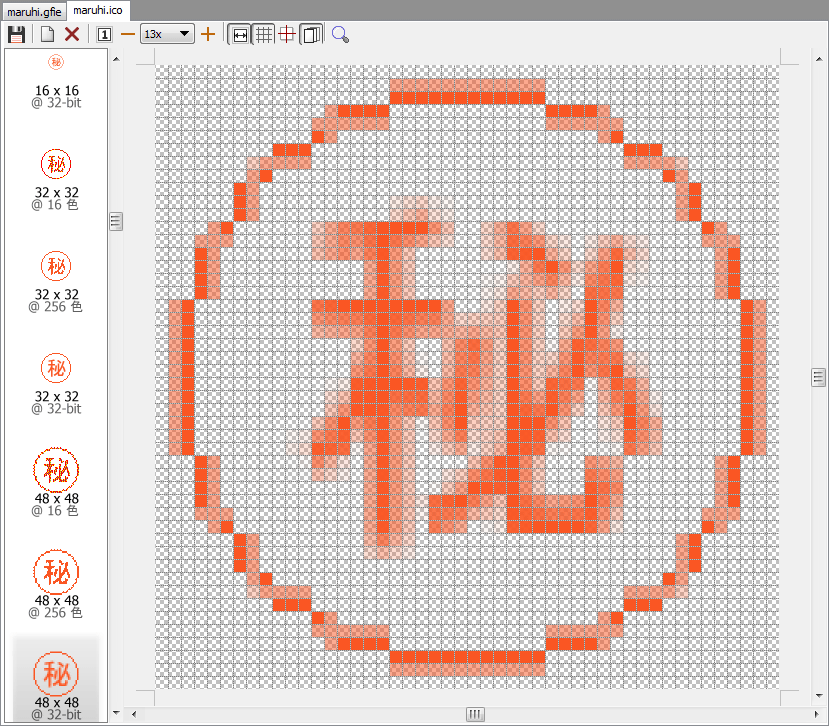Toggle the red center lines crosshair

[287, 35]
